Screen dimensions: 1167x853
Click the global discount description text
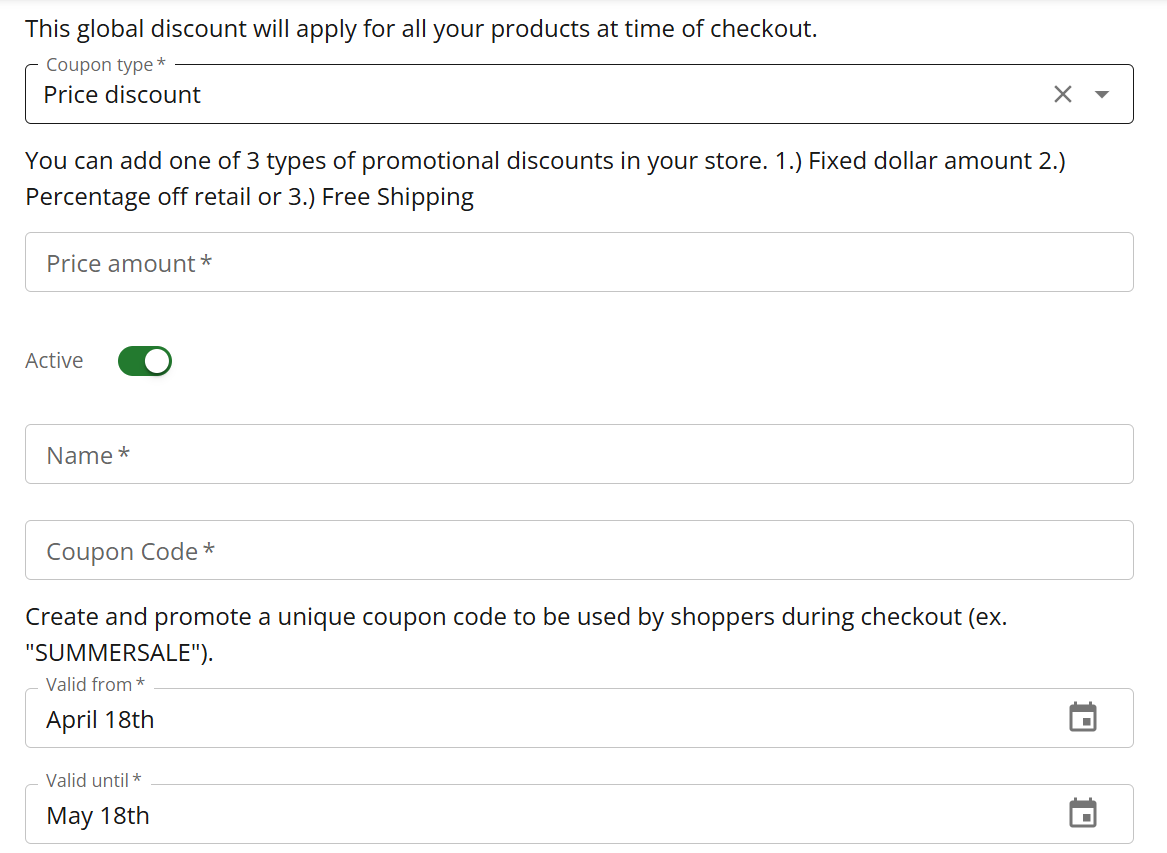420,29
